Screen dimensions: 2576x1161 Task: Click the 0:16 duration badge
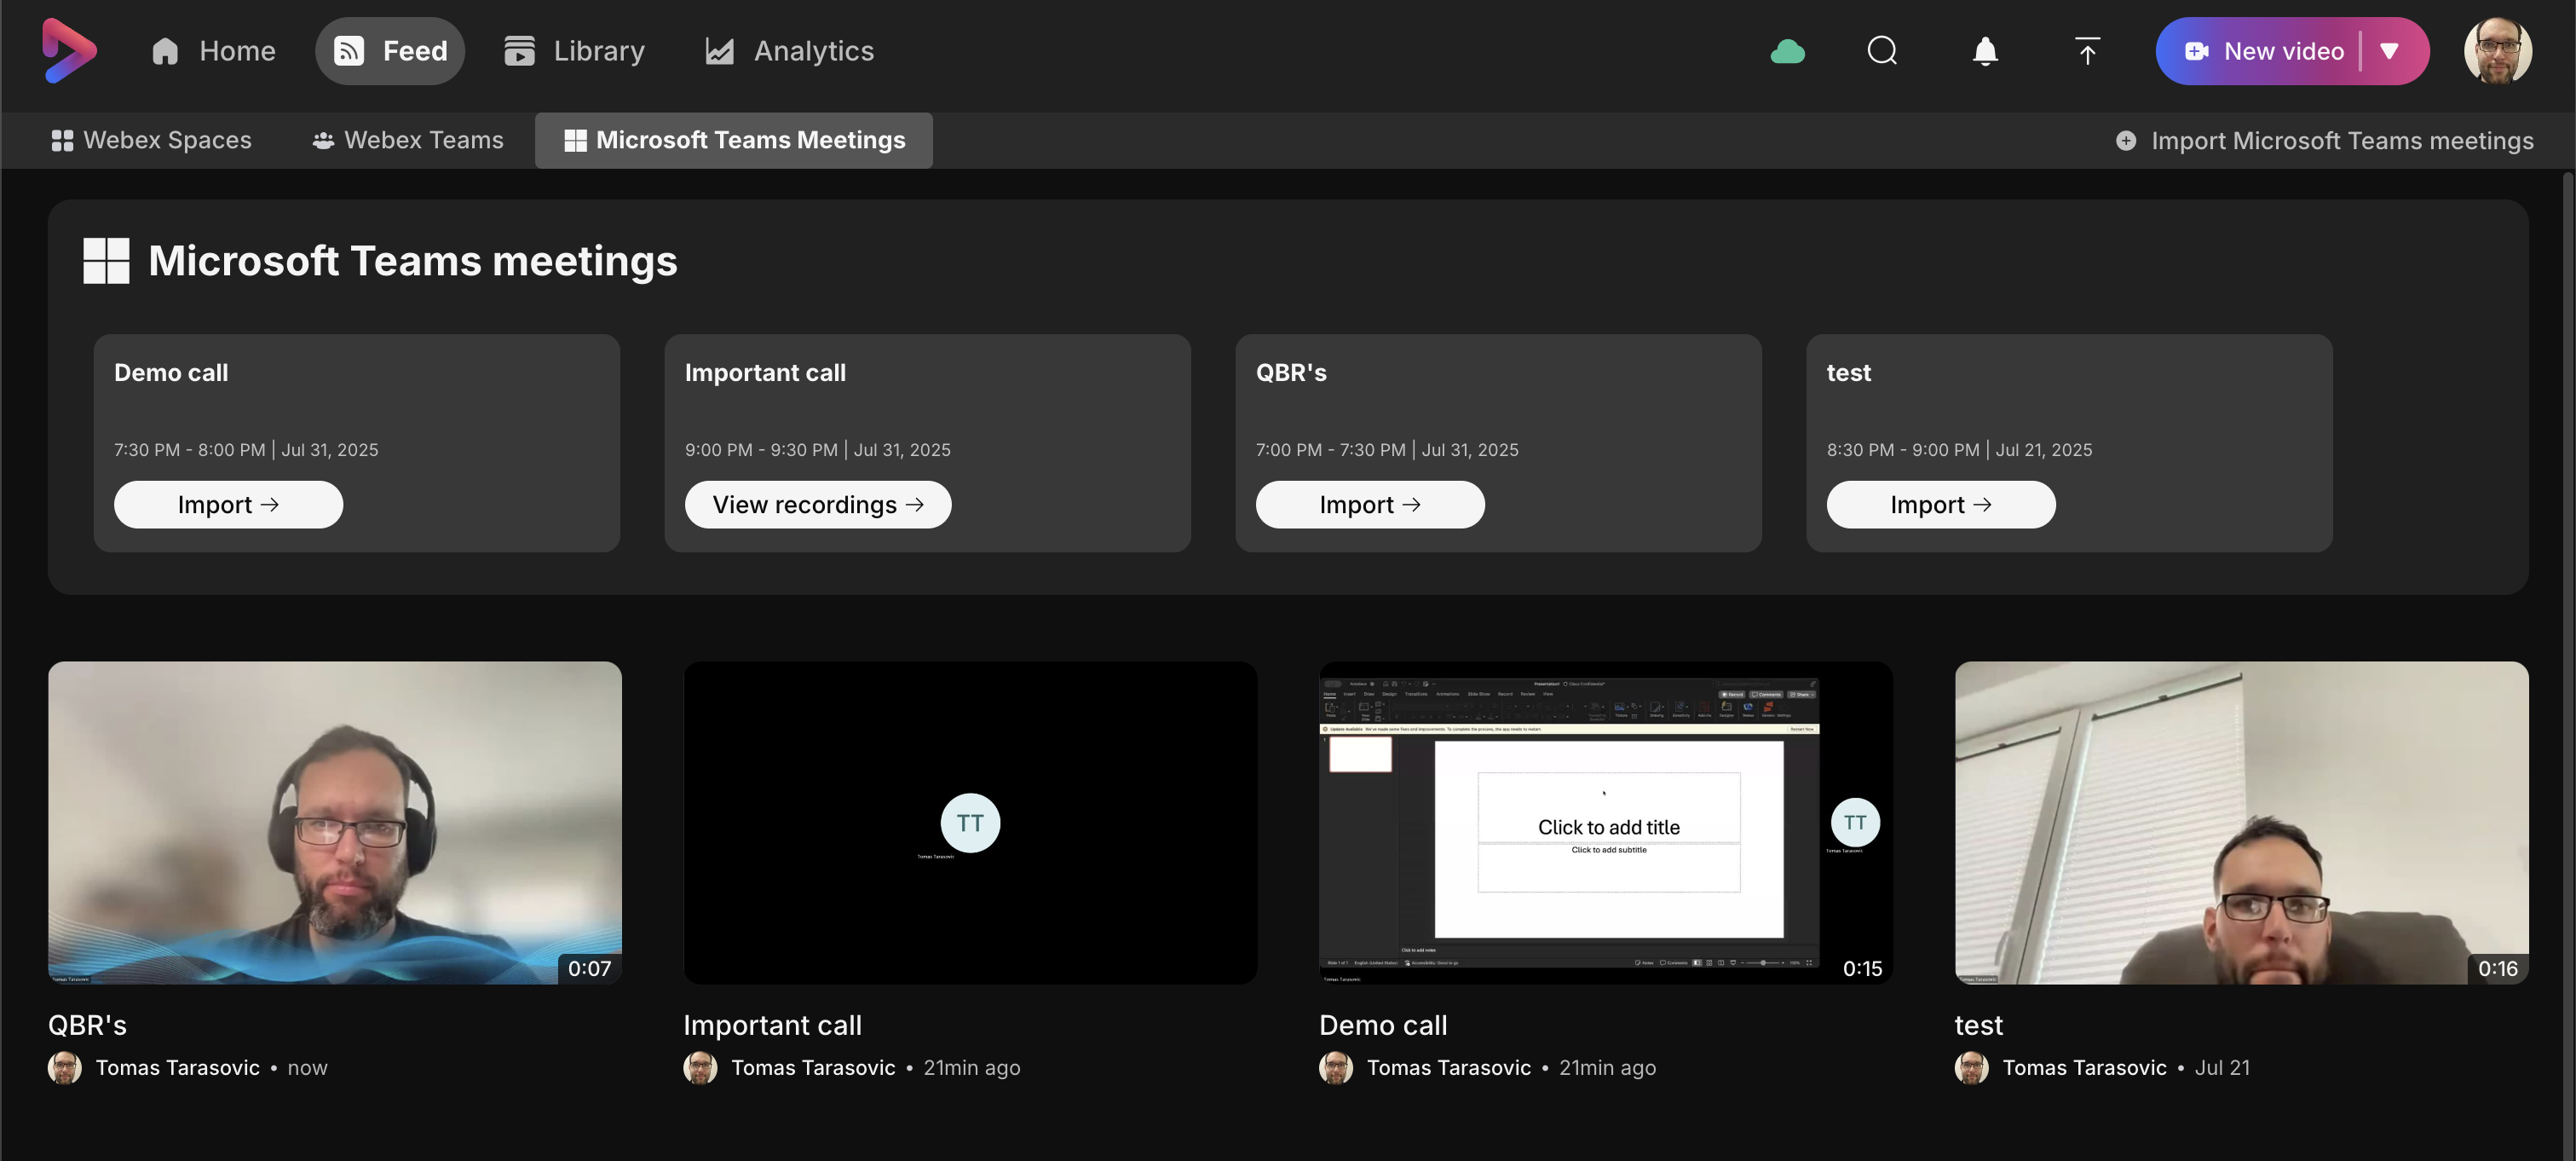2497,968
